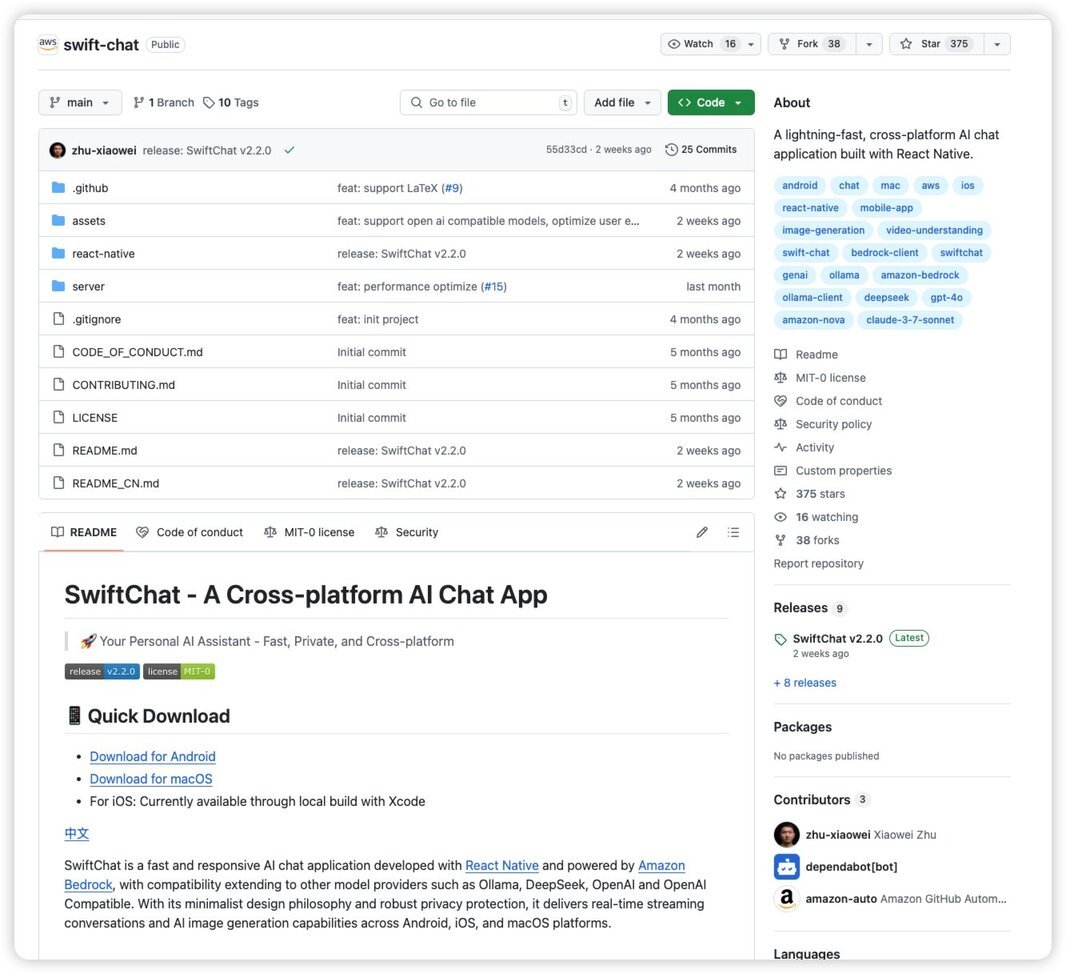The height and width of the screenshot is (974, 1066).
Task: Click the release v2.2.0 badge
Action: click(103, 672)
